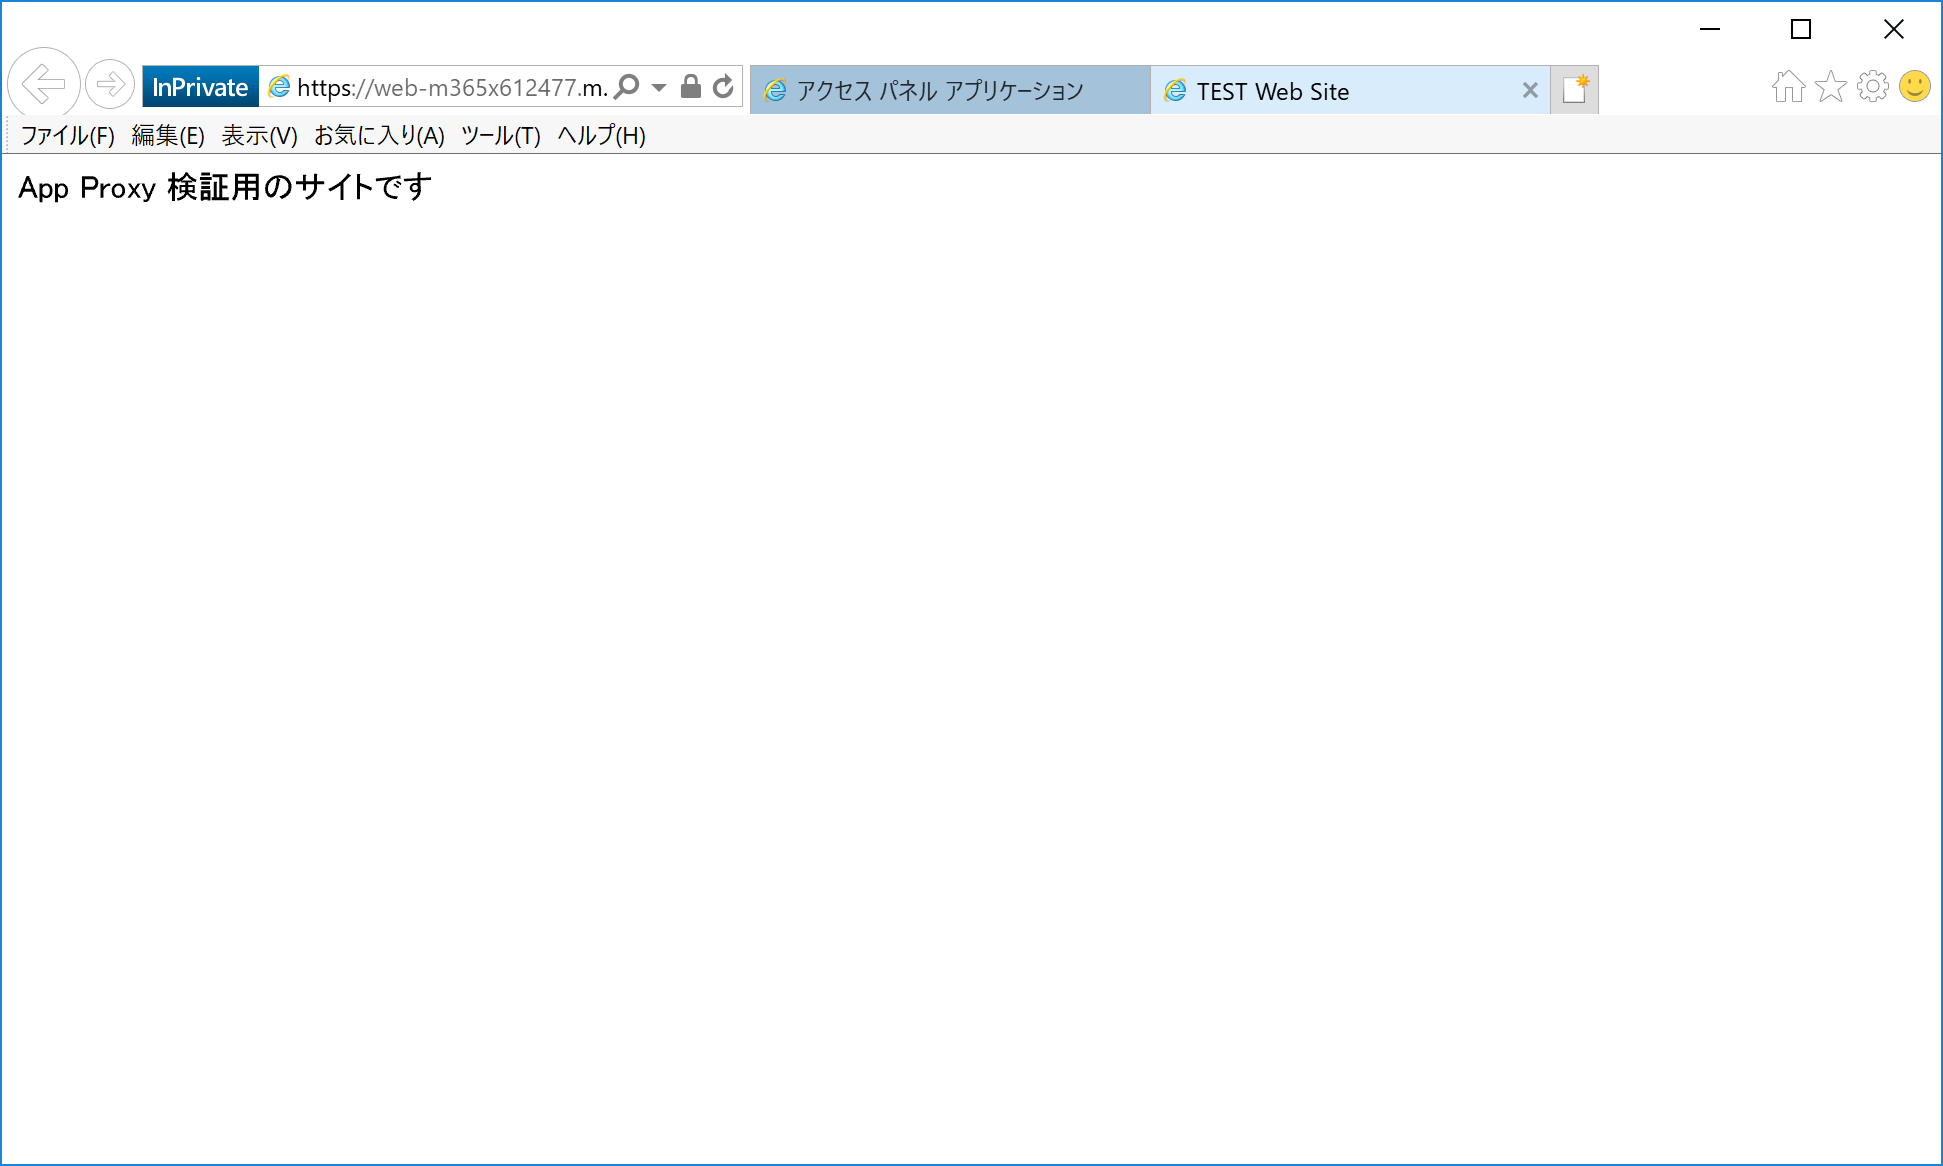
Task: Click forward navigation button
Action: [x=108, y=86]
